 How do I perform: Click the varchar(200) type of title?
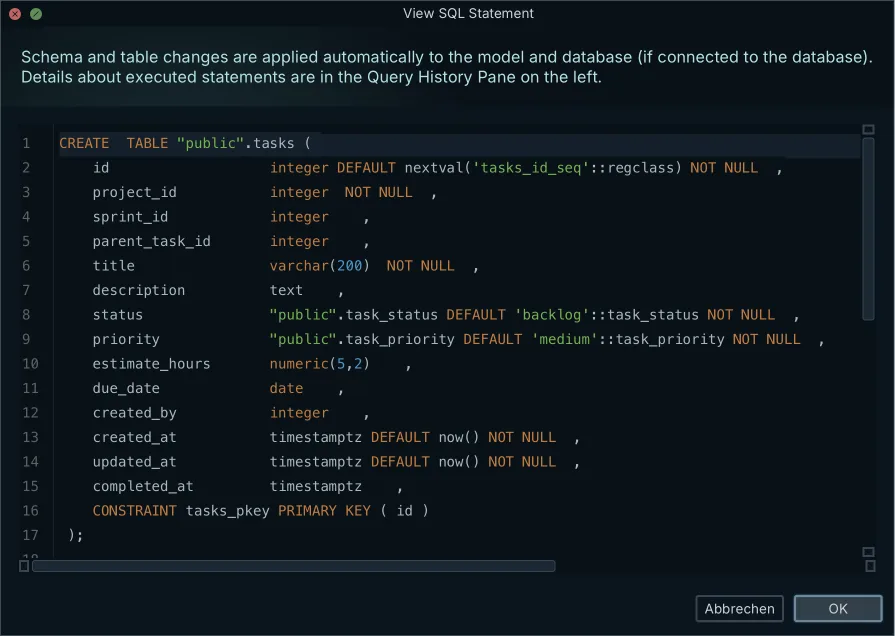(x=320, y=266)
